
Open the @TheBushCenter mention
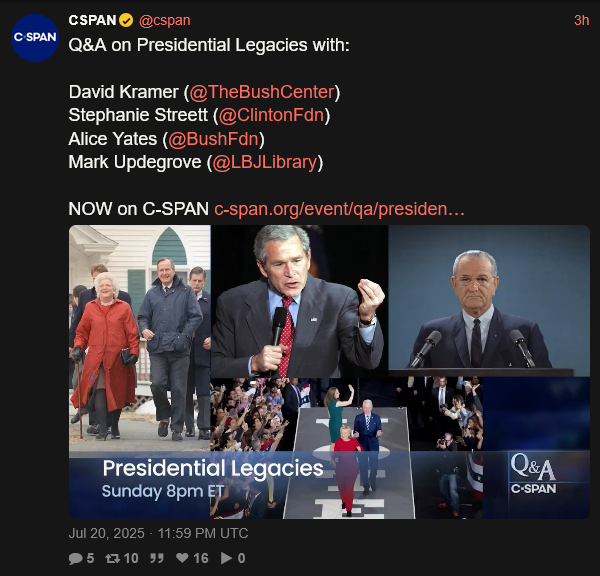[x=262, y=92]
